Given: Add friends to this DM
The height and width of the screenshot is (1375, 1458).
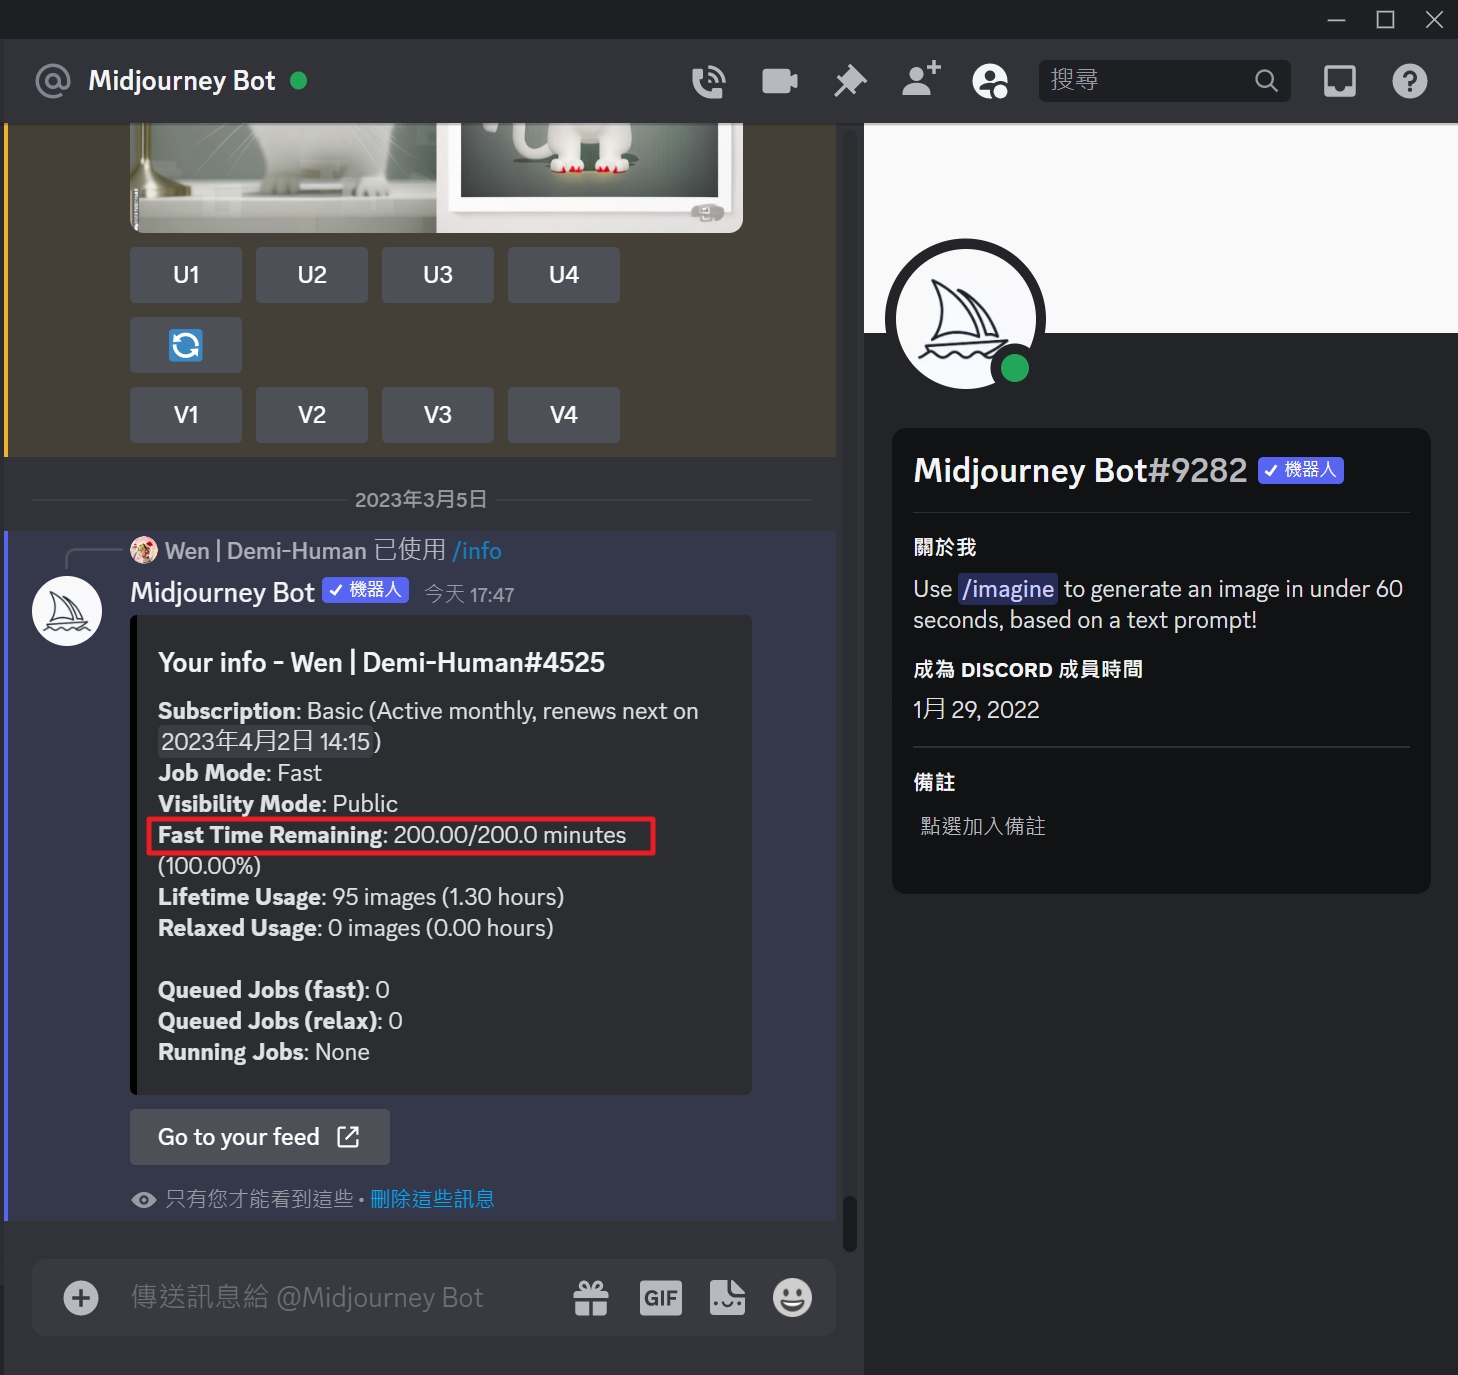Looking at the screenshot, I should pos(921,79).
